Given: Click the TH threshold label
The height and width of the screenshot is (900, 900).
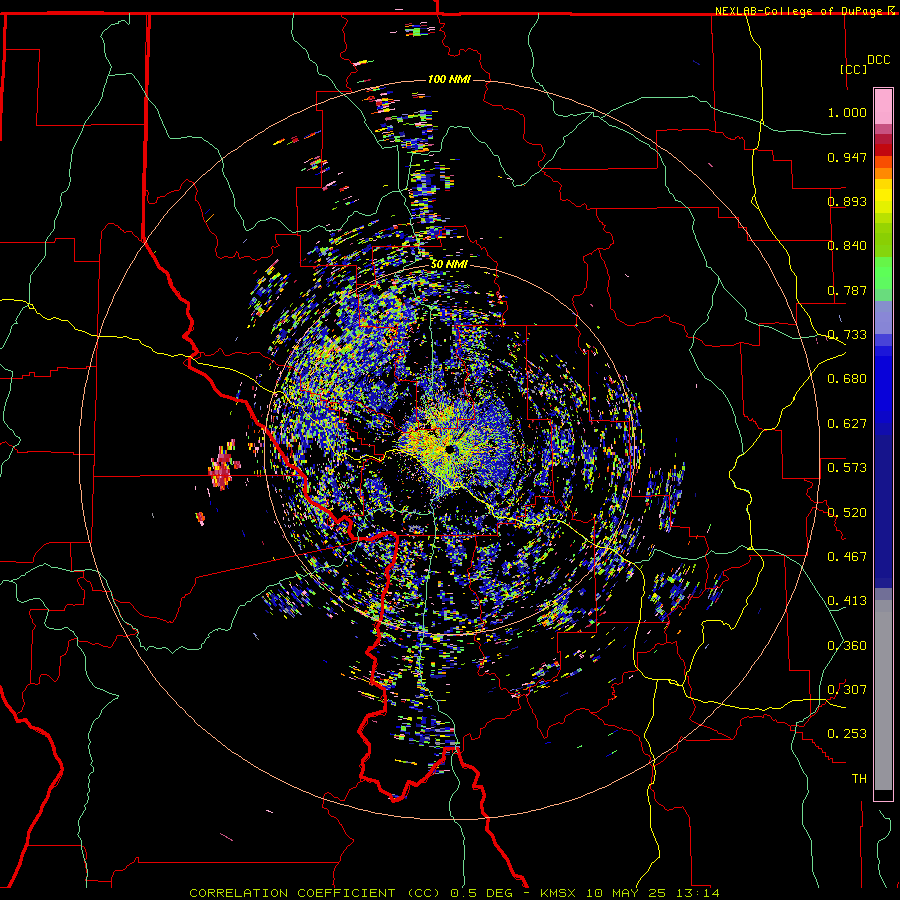Looking at the screenshot, I should click(859, 779).
